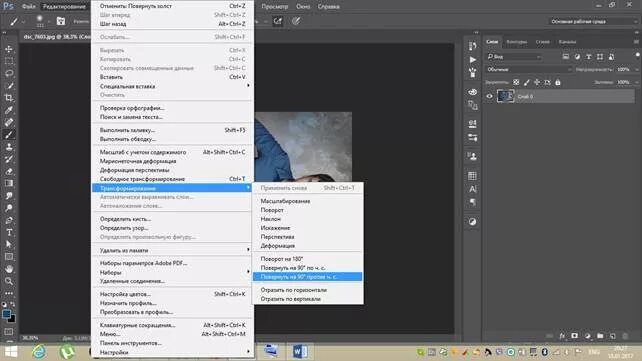Open the workspace selector dropdown
642x361 pixels.
[593, 21]
